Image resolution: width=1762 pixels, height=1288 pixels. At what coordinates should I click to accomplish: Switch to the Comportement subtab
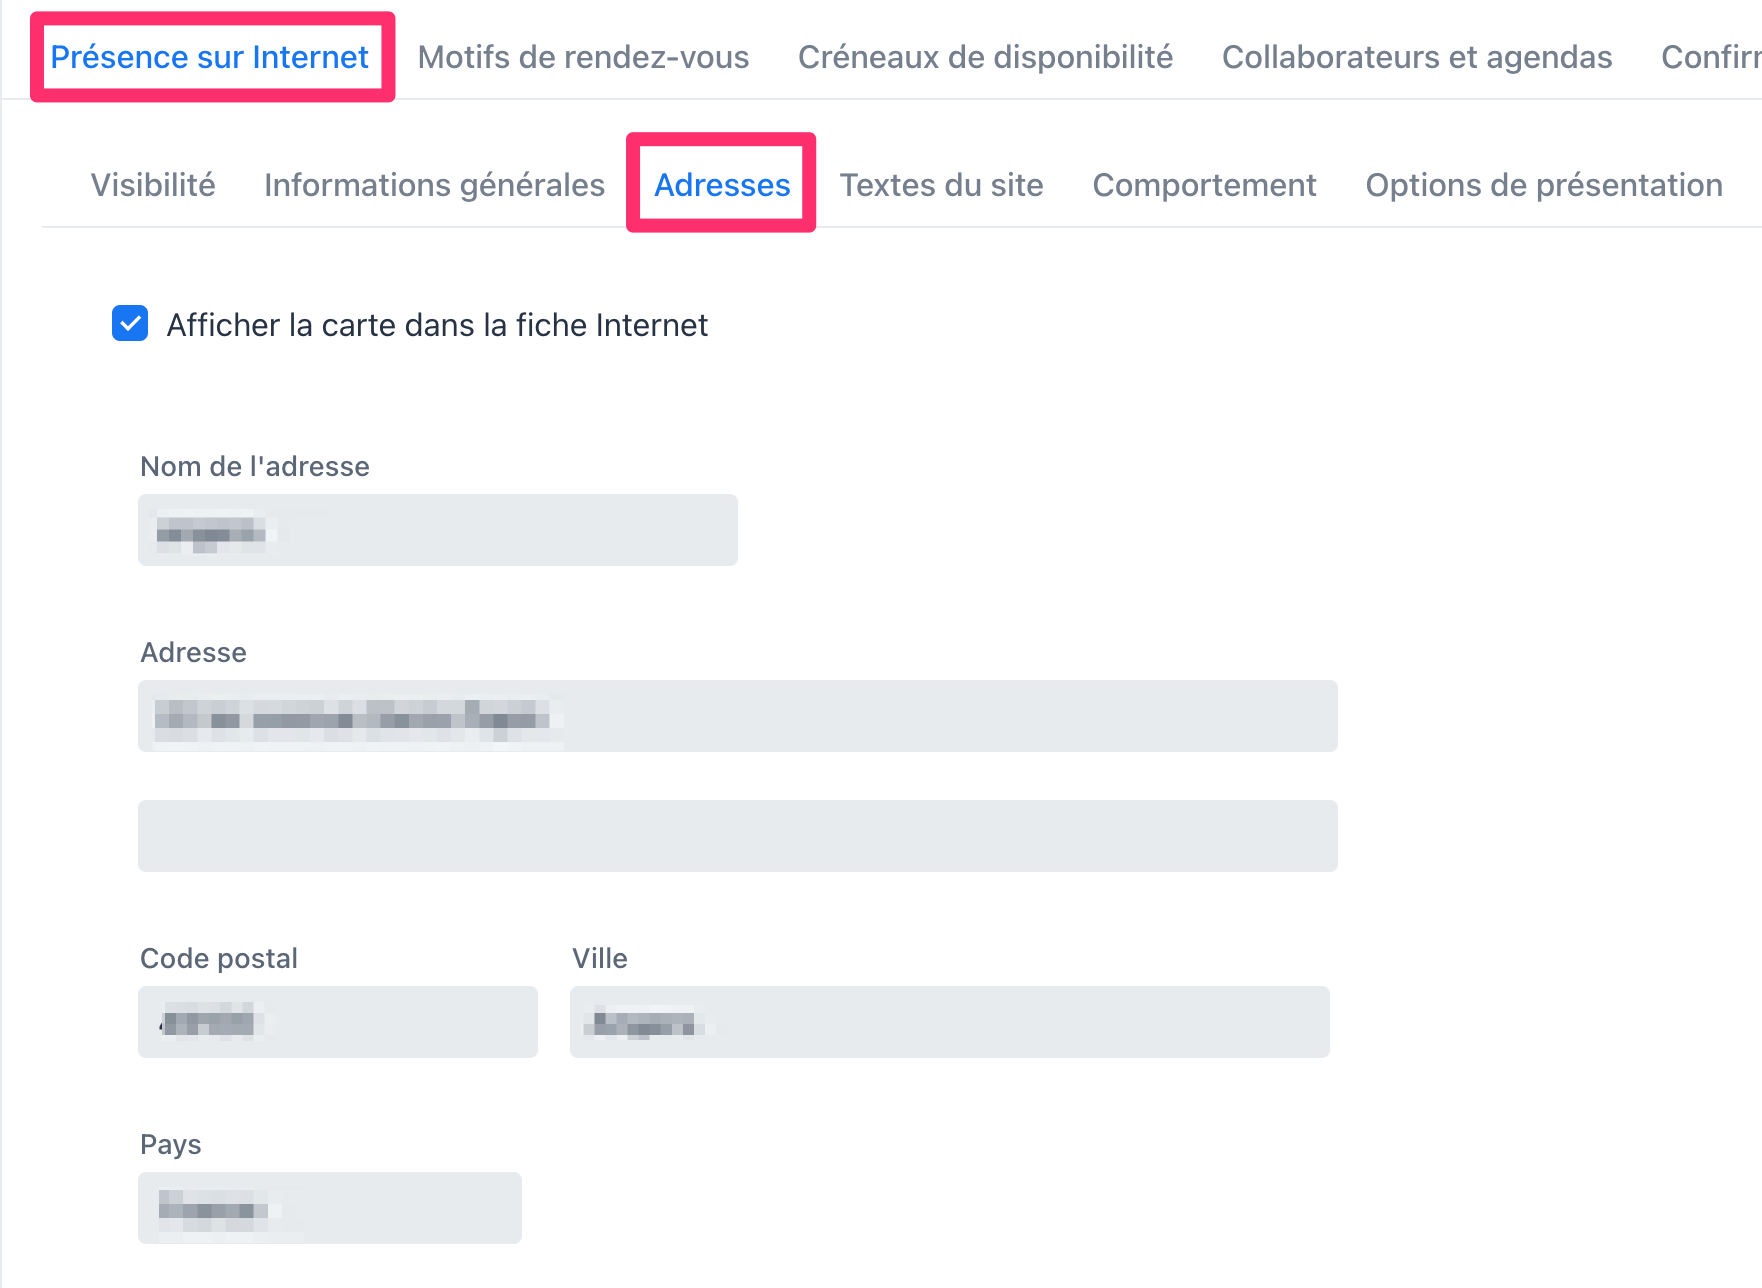1205,185
